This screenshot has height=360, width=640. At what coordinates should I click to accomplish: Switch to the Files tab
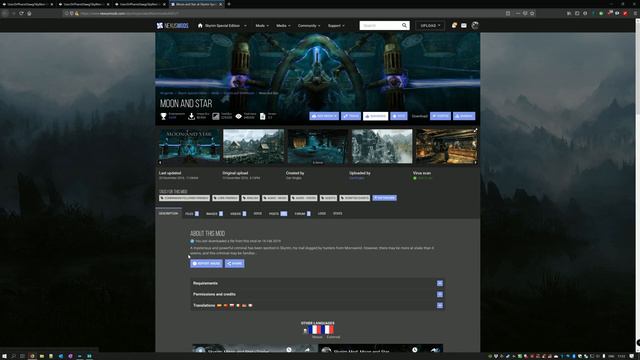tap(192, 213)
